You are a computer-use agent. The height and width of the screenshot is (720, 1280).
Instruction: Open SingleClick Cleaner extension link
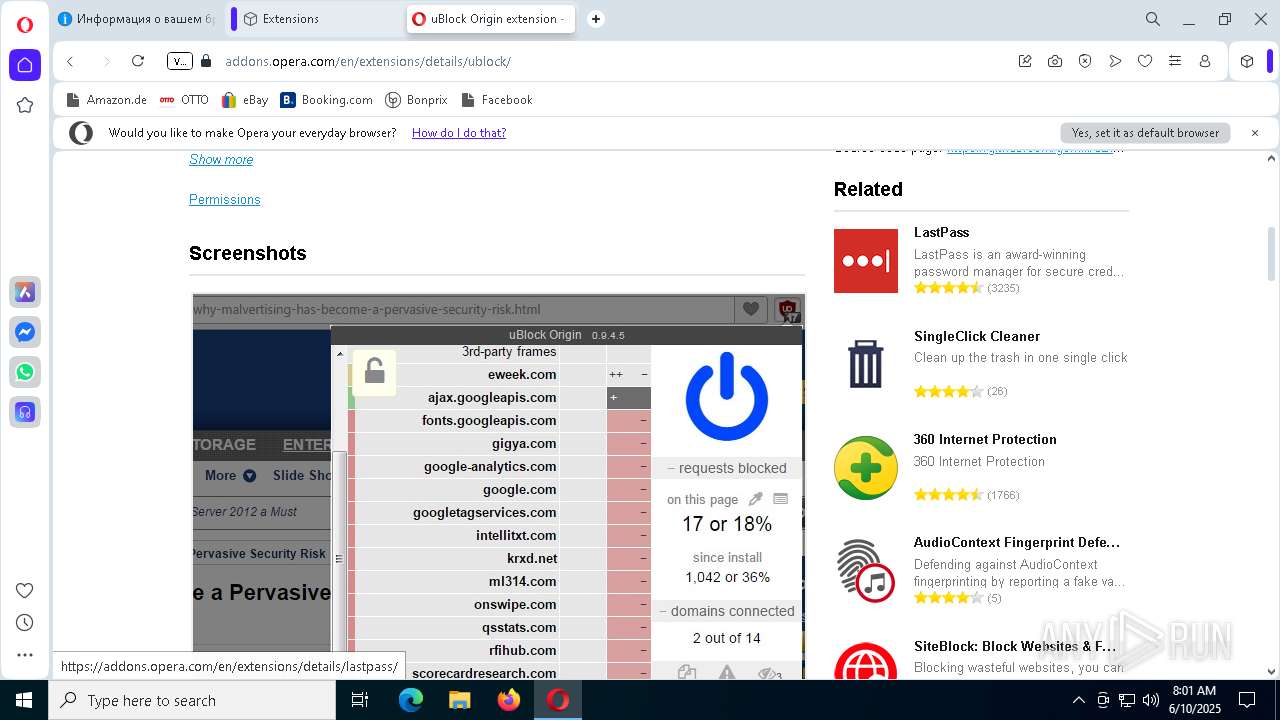[x=977, y=337]
